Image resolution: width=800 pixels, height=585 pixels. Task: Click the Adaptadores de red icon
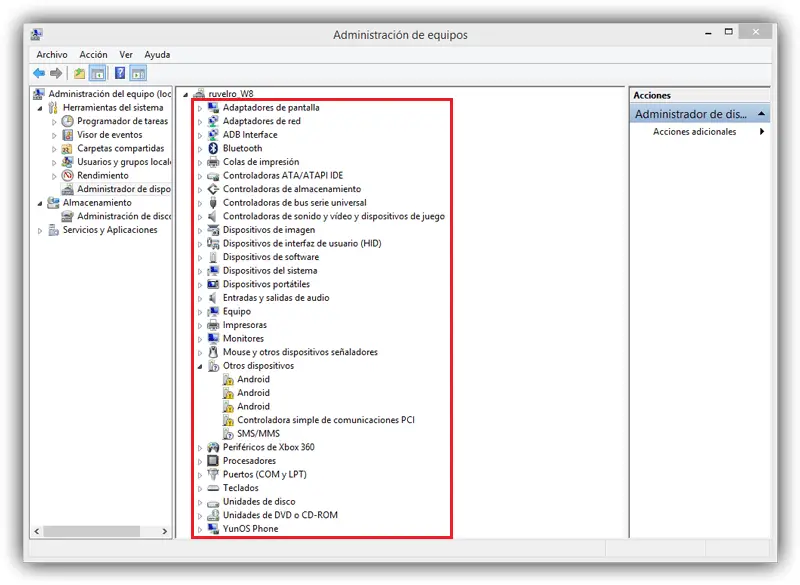213,121
